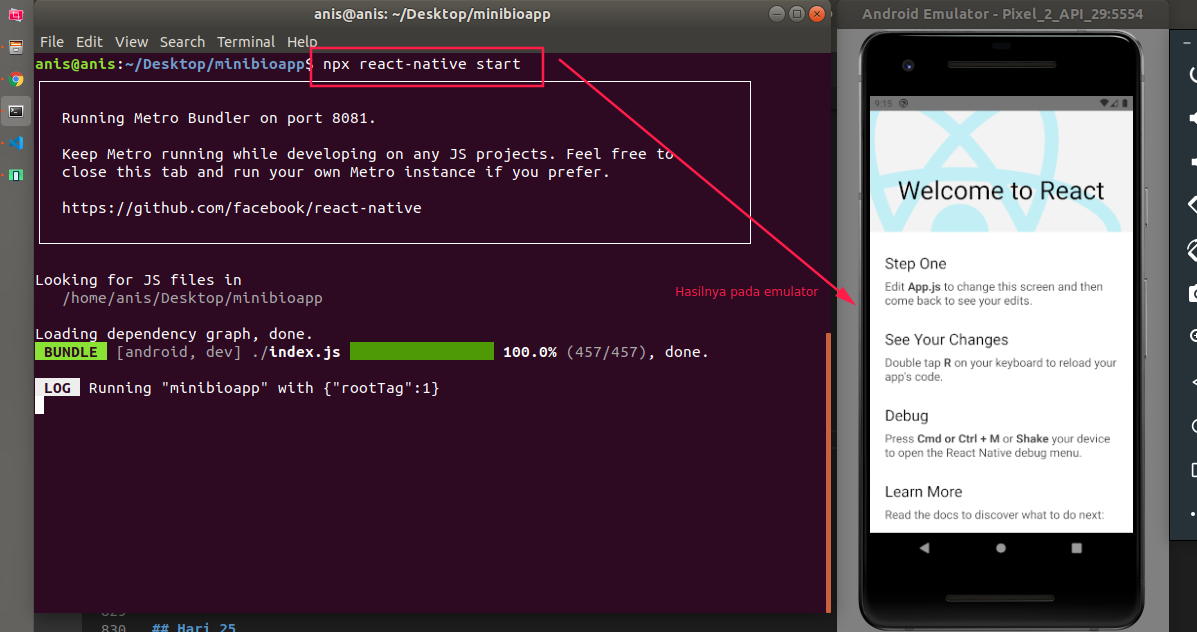
Task: Click the battery icon in the phone status bar
Action: click(x=1124, y=103)
